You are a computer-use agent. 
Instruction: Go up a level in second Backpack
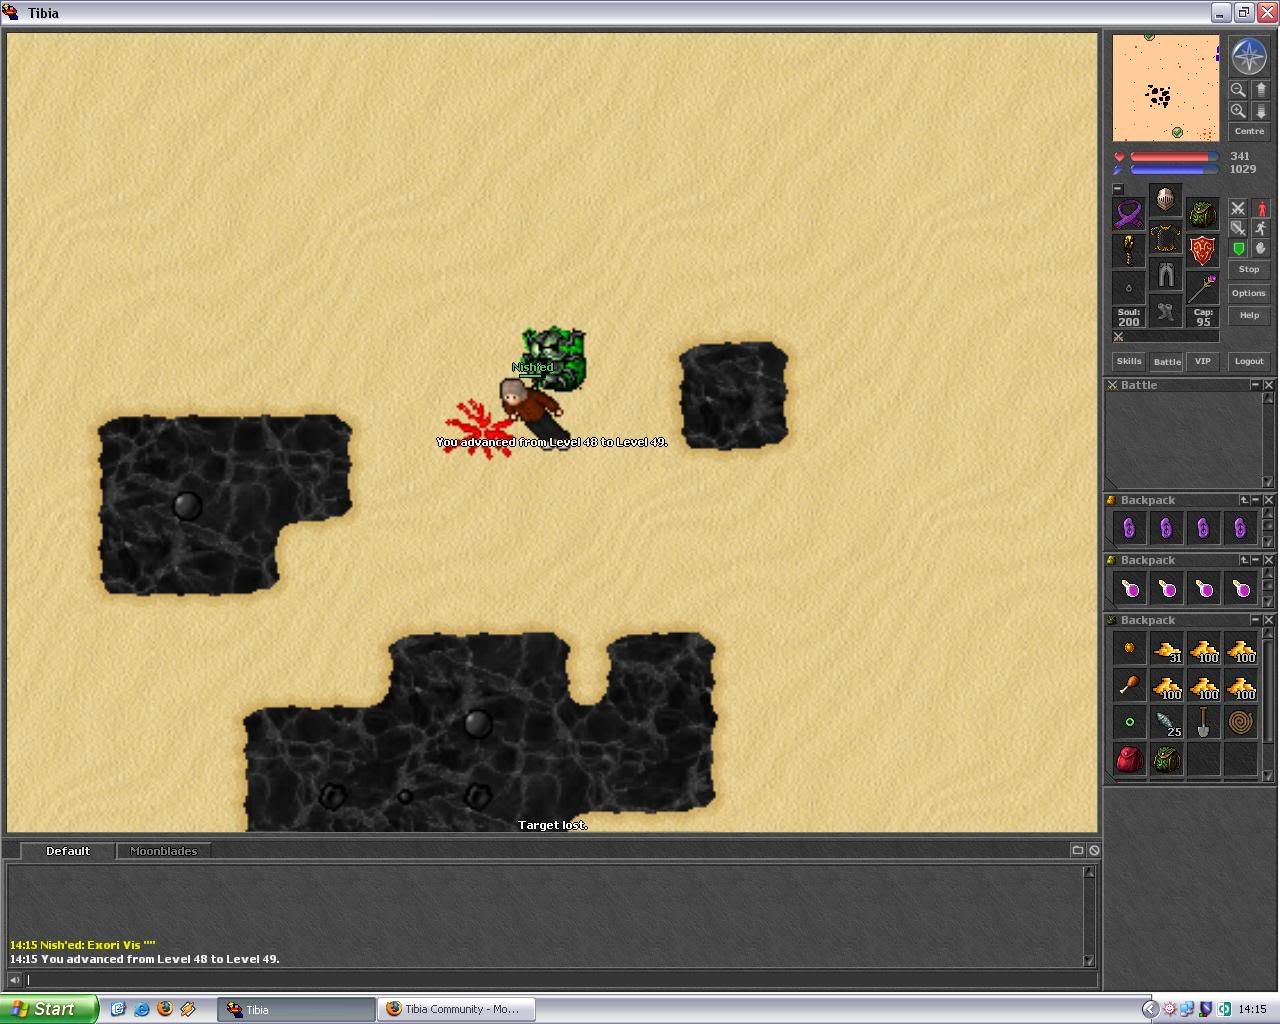coord(1244,560)
